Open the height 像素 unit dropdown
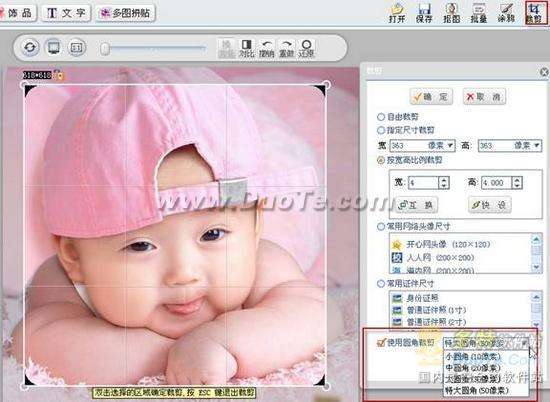Screen dimensions: 550x402 [x=537, y=145]
